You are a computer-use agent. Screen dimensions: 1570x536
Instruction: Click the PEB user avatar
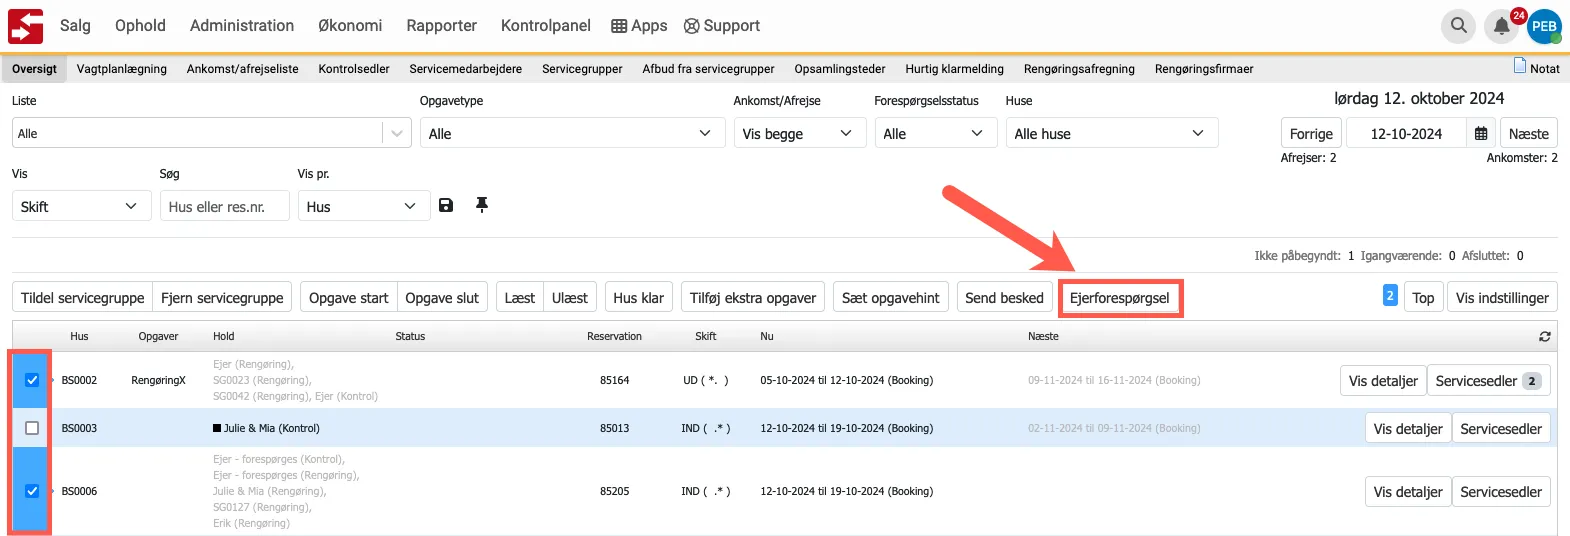pyautogui.click(x=1544, y=27)
